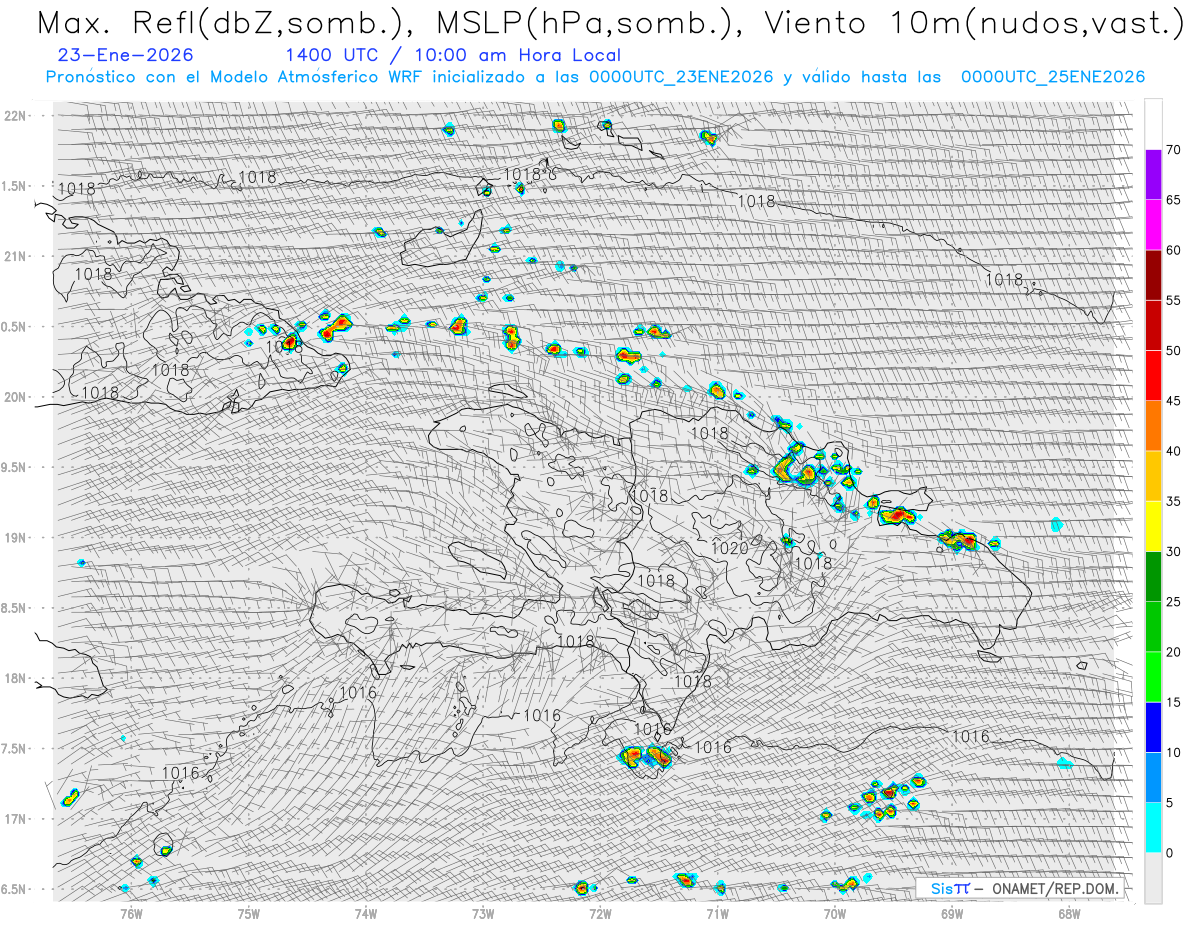Click the '20N' latitude label

(15, 397)
